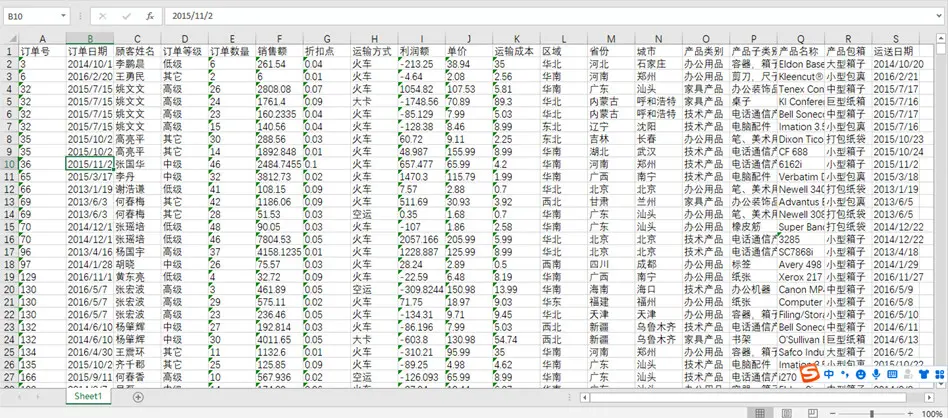The width and height of the screenshot is (948, 418).
Task: Select the cell with city 海口
Action: click(x=658, y=289)
